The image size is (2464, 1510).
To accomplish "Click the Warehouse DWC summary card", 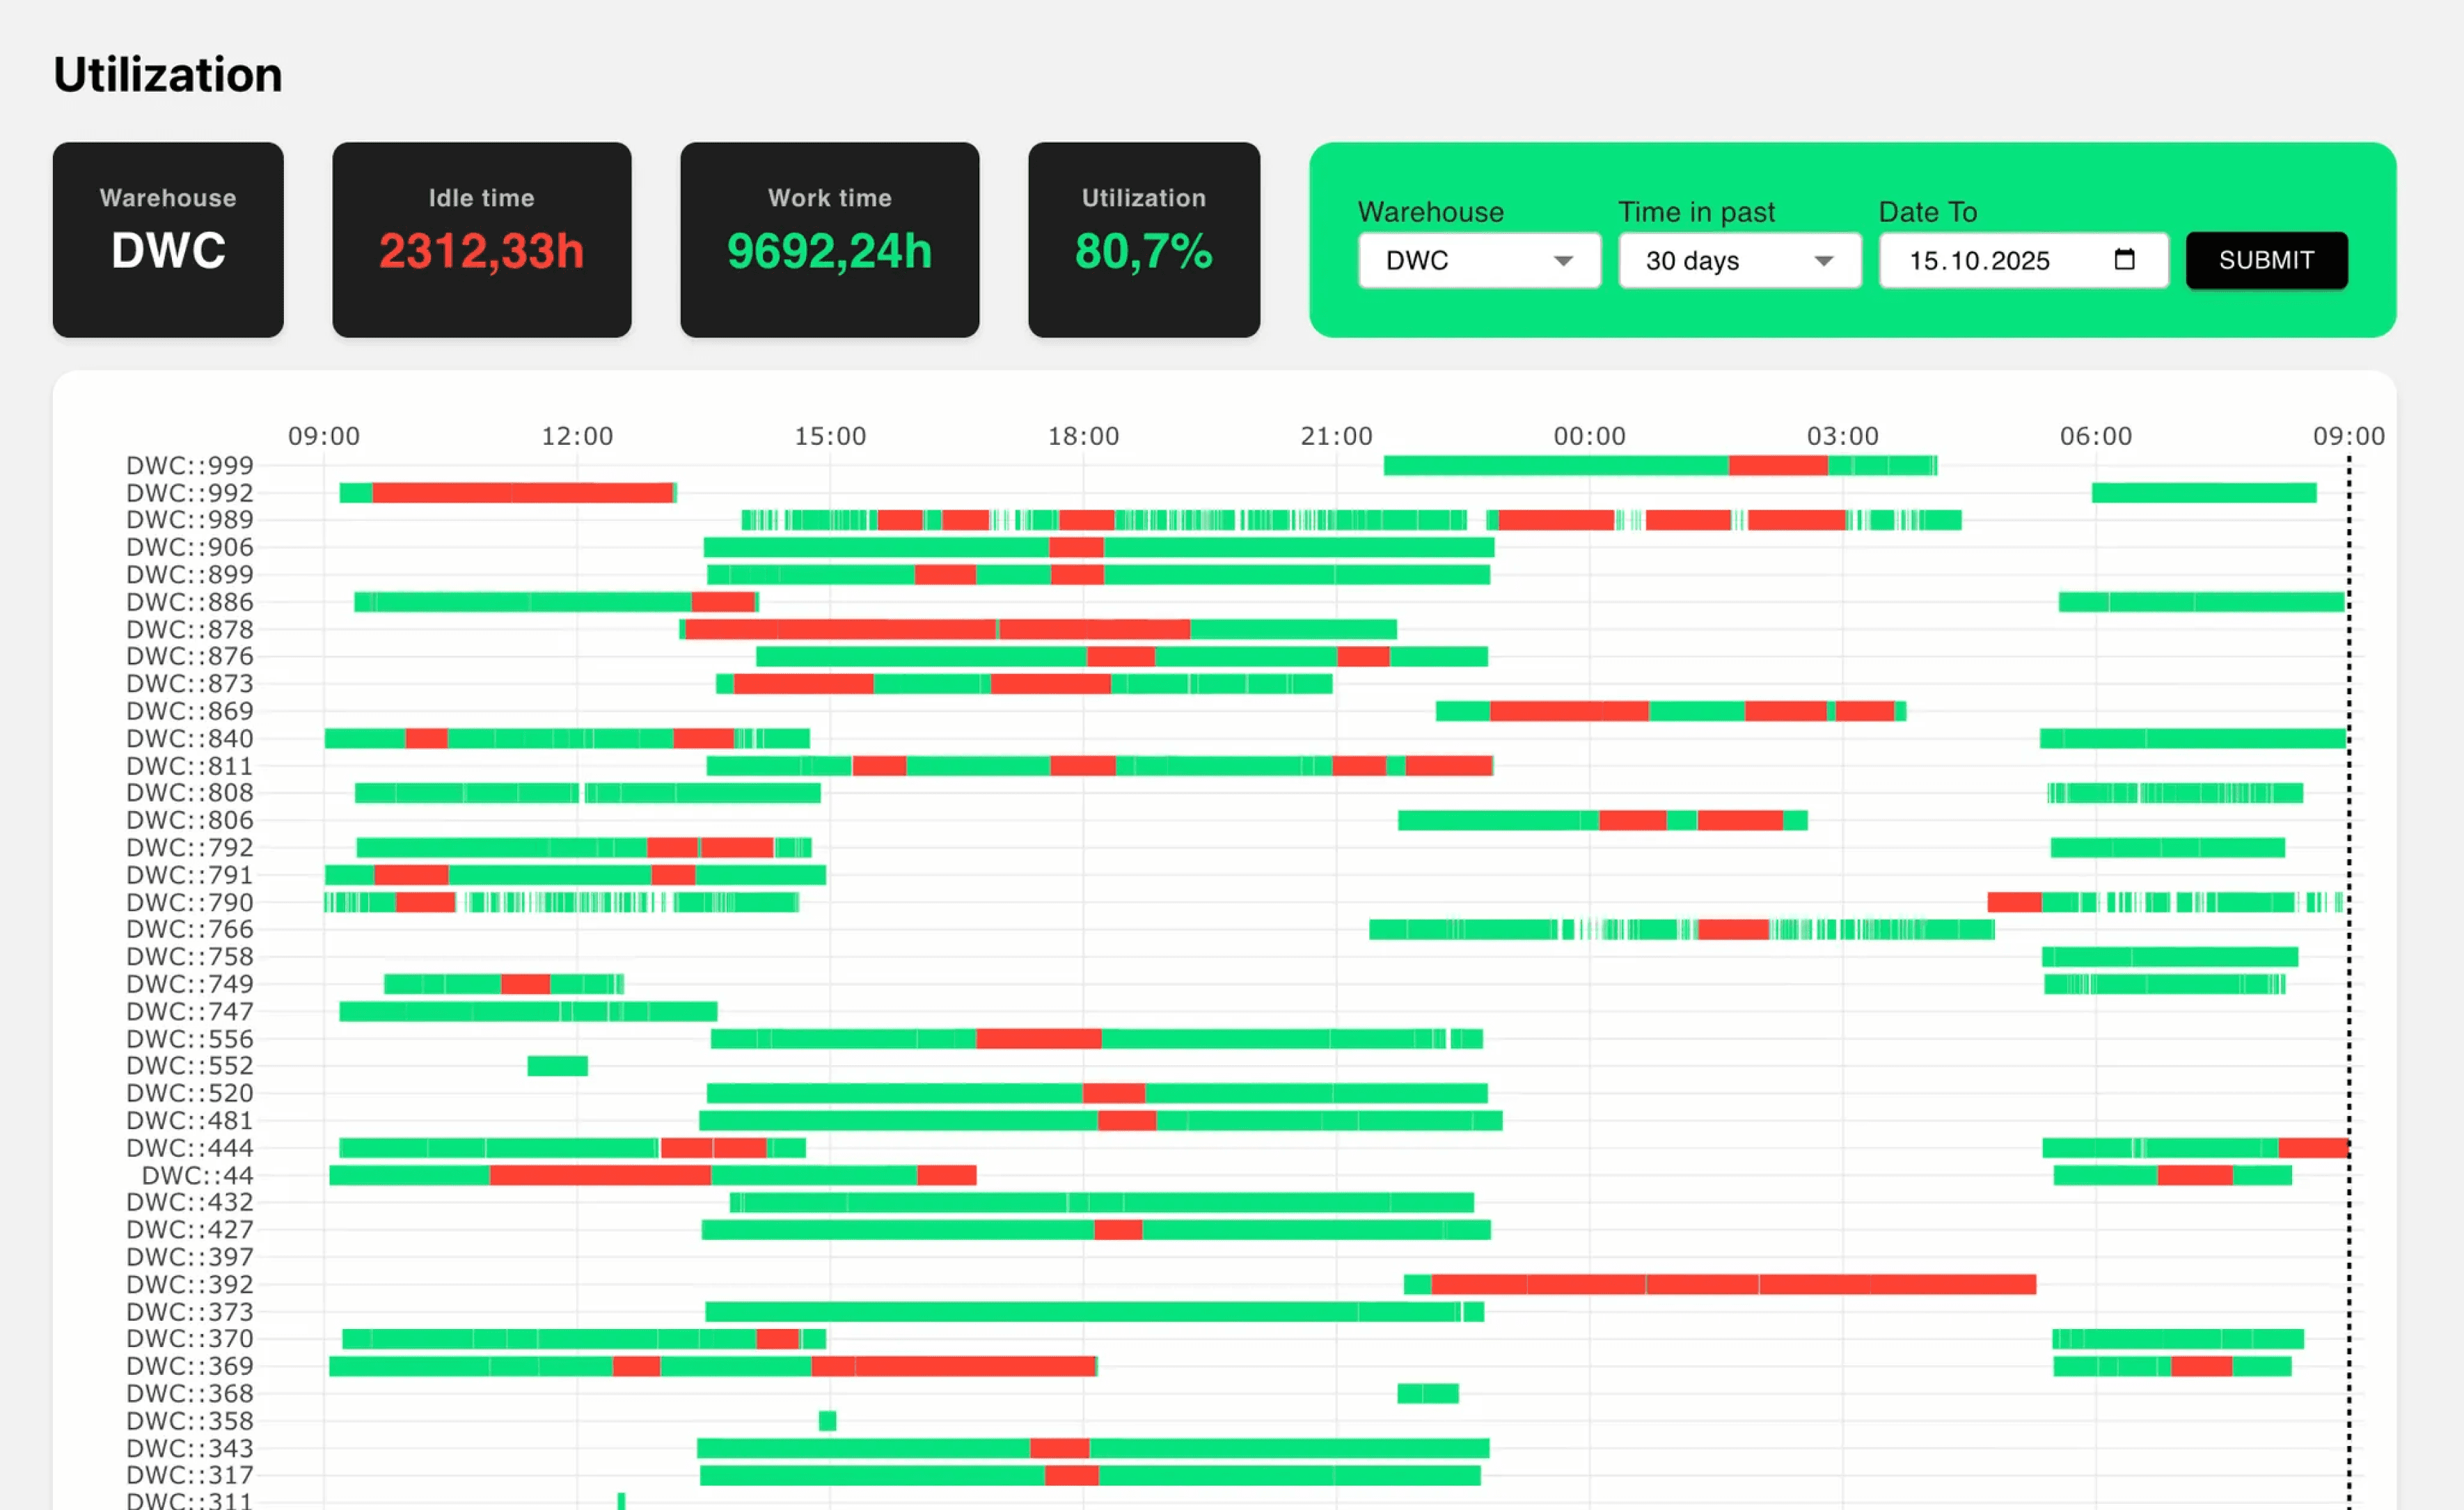I will (168, 239).
